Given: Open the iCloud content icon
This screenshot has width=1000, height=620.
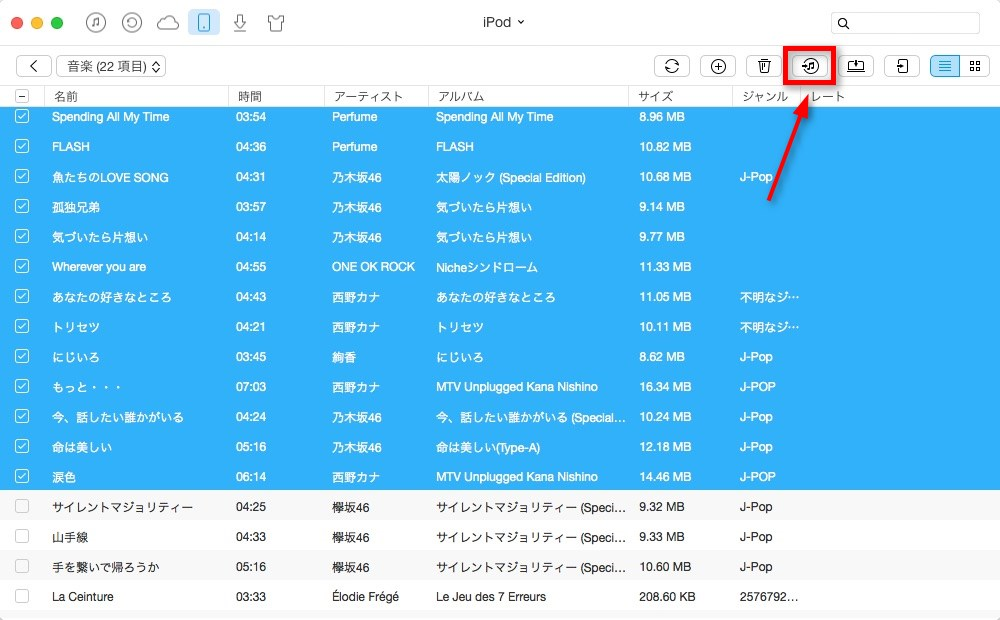Looking at the screenshot, I should click(168, 23).
